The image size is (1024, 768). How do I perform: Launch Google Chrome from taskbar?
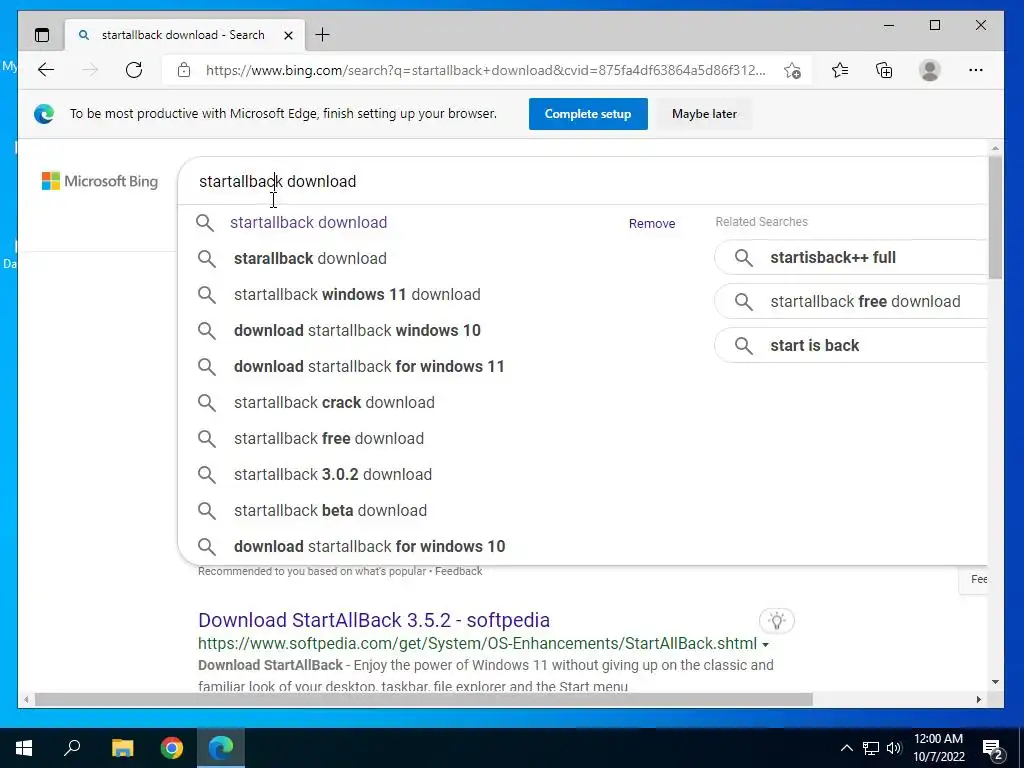pos(172,748)
